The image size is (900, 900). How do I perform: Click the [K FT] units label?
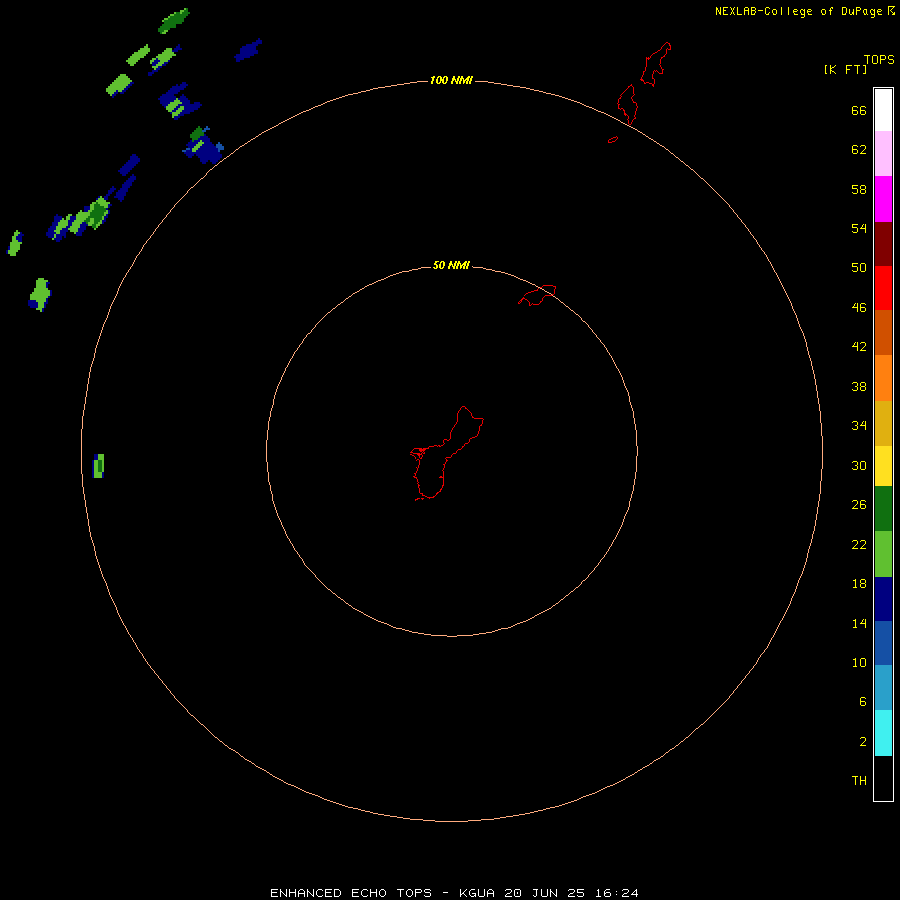point(845,69)
